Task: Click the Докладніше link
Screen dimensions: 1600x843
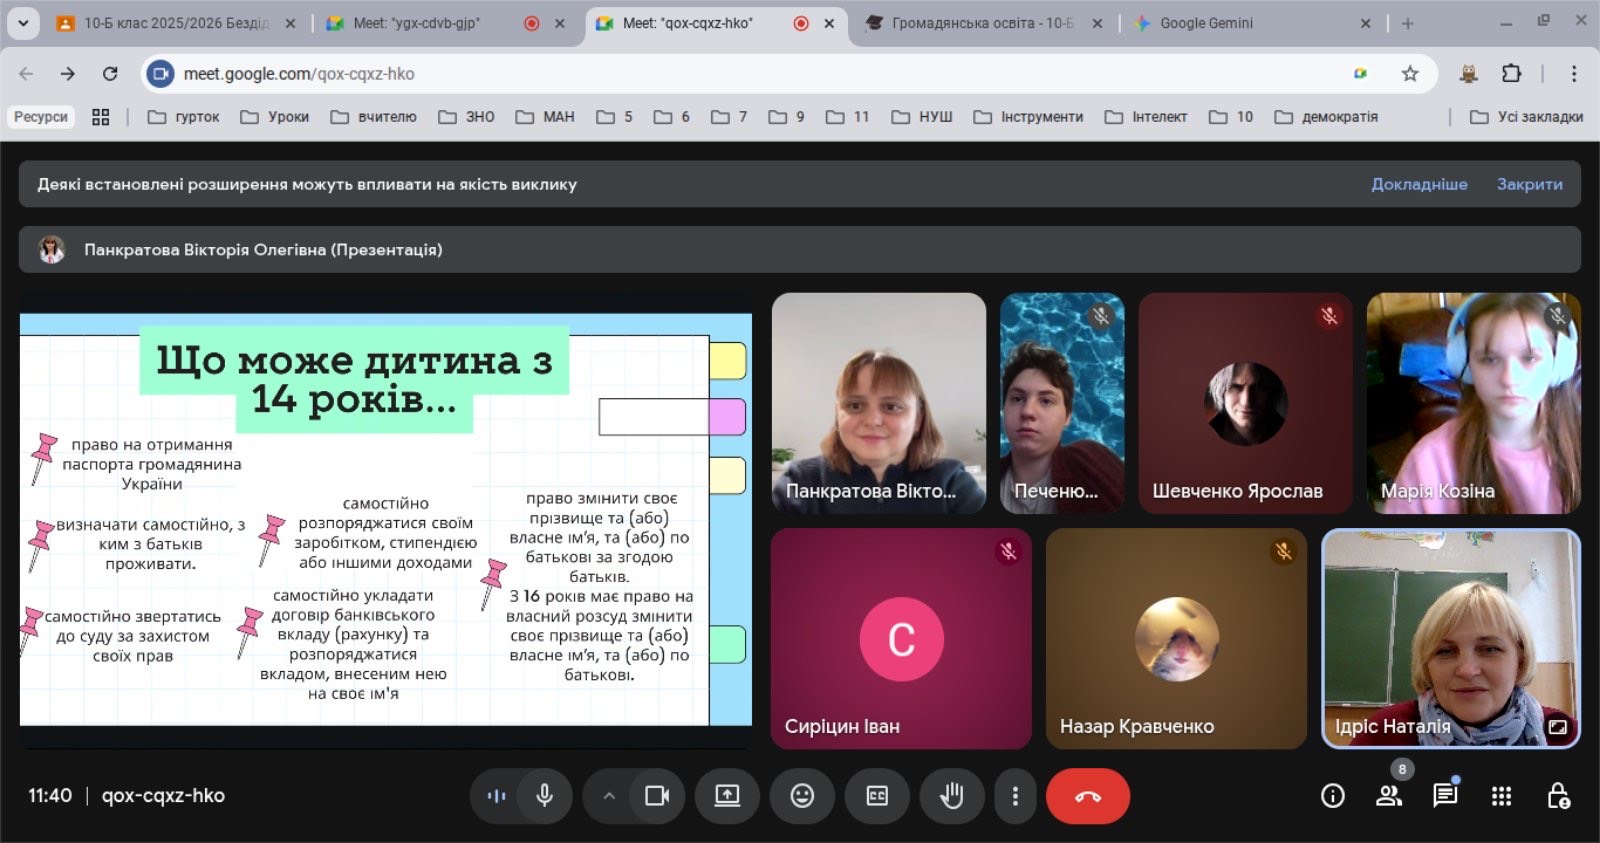Action: (x=1419, y=184)
